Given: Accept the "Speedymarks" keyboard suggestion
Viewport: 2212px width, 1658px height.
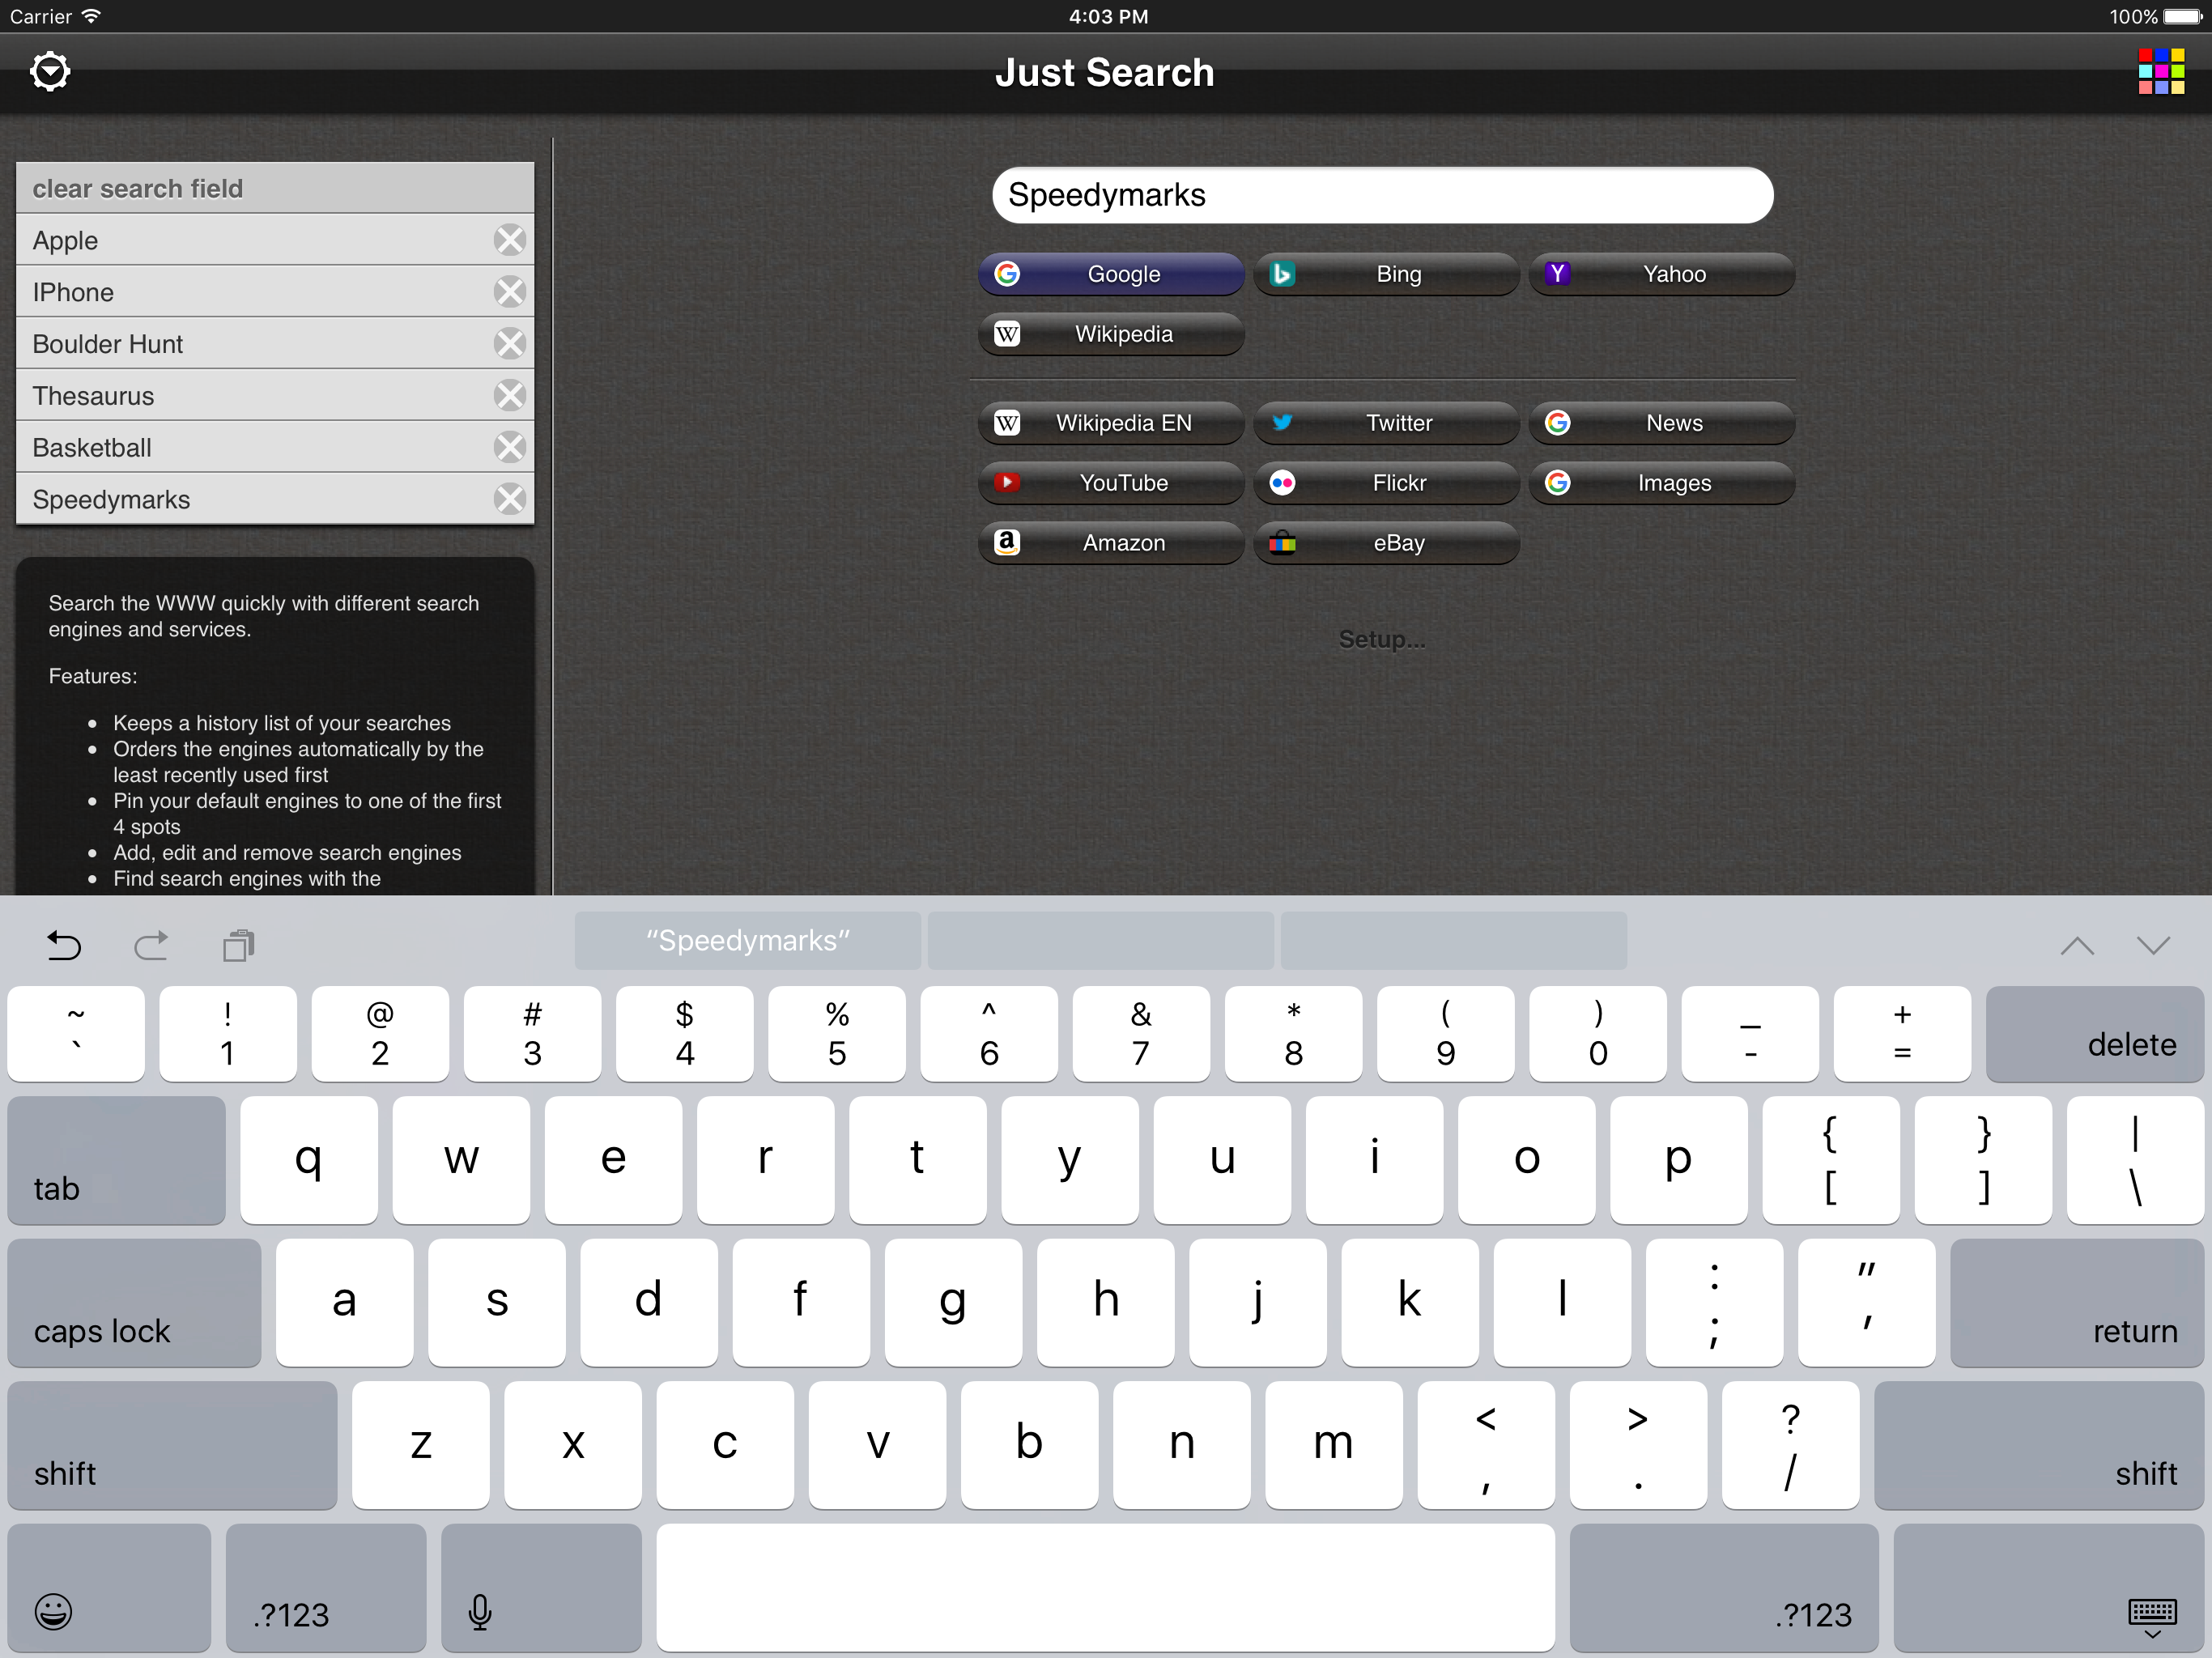Looking at the screenshot, I should coord(747,941).
